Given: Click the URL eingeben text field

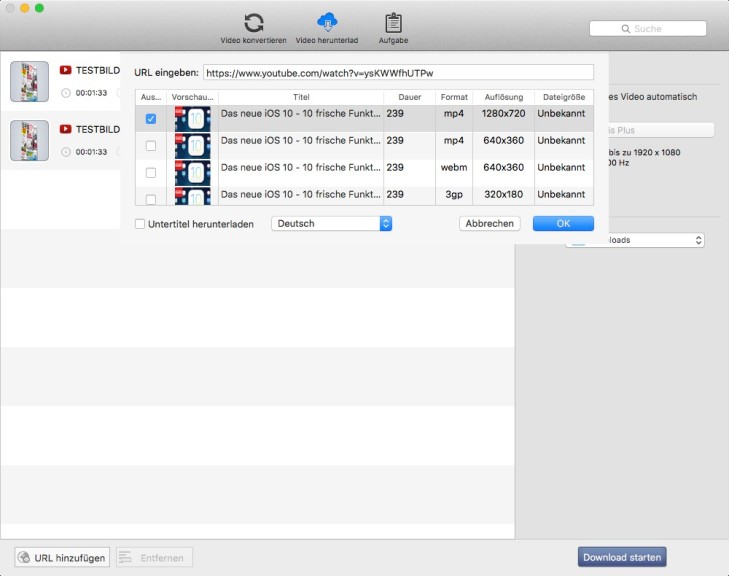Looking at the screenshot, I should tap(398, 73).
